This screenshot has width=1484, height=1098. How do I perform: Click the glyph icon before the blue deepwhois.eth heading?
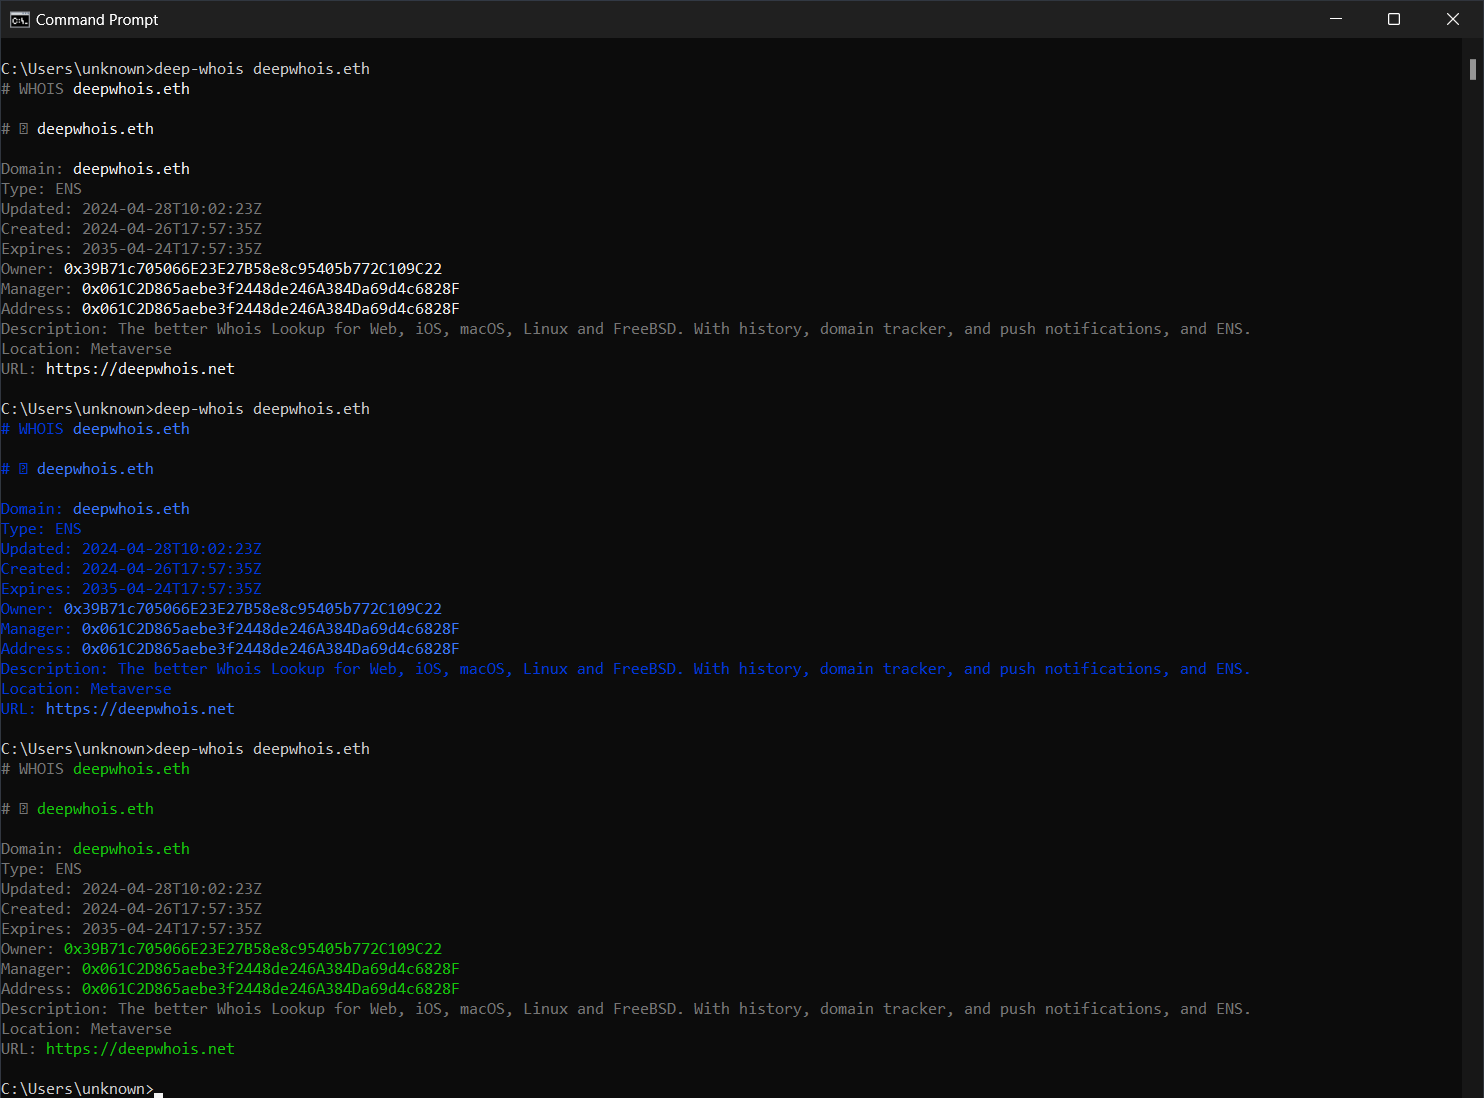22,468
